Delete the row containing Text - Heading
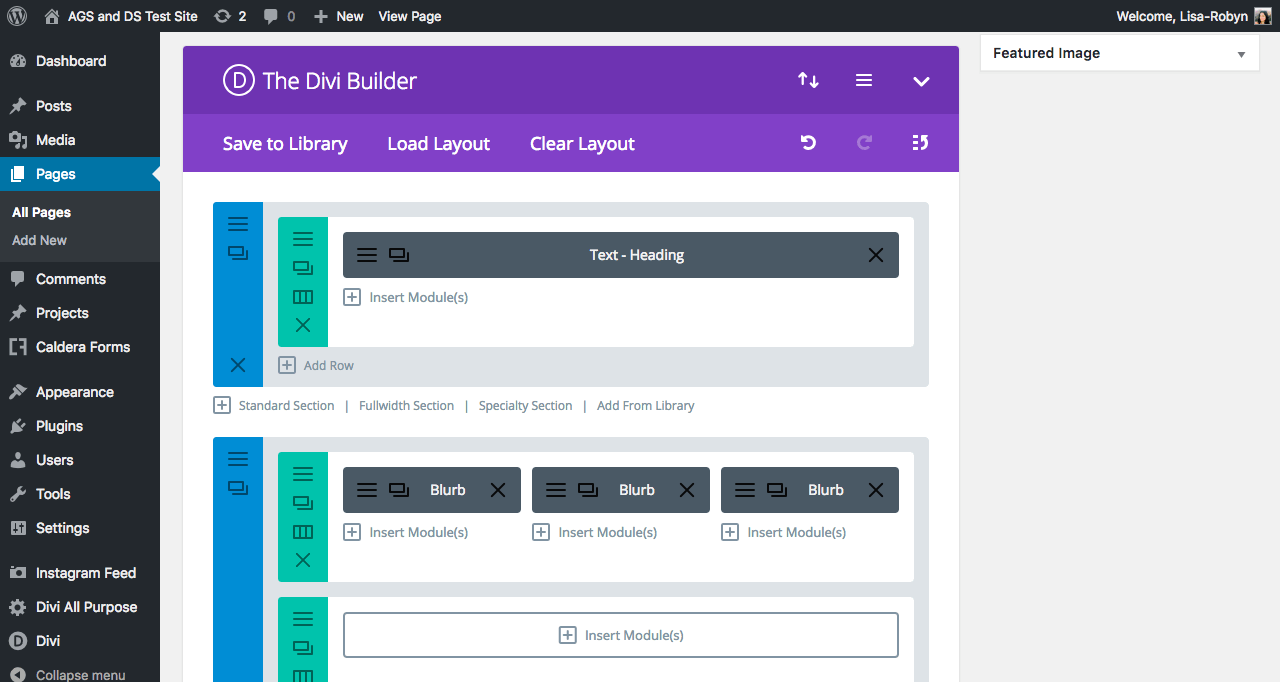This screenshot has height=682, width=1280. point(303,325)
